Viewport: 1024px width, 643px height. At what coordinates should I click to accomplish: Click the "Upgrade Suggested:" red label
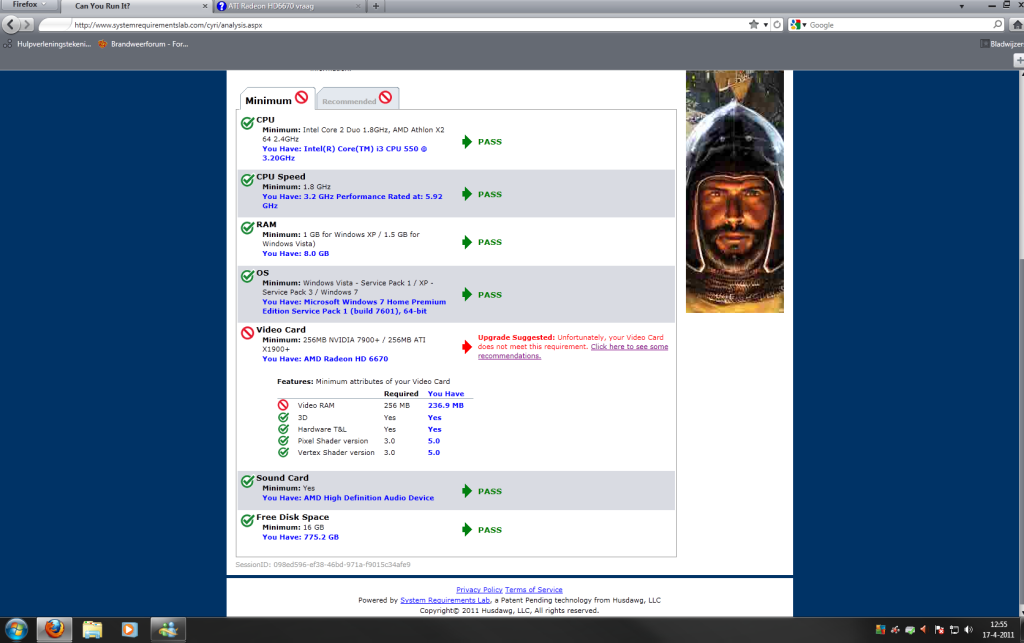tap(516, 337)
